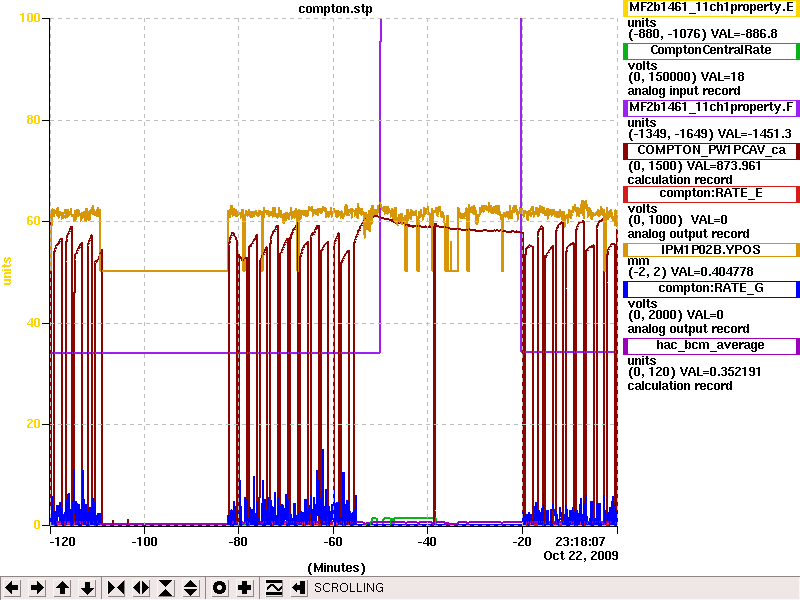Zoom out the vertical axis
800x600 pixels.
(x=191, y=588)
